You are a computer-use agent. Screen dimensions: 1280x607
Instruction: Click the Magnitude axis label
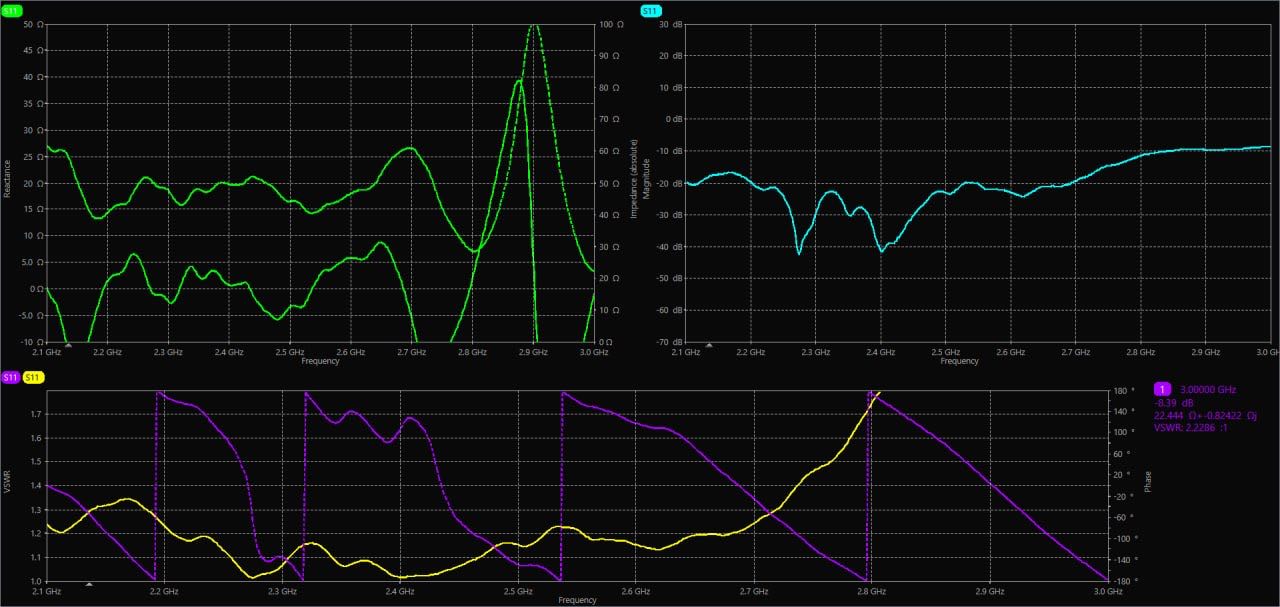[x=647, y=178]
